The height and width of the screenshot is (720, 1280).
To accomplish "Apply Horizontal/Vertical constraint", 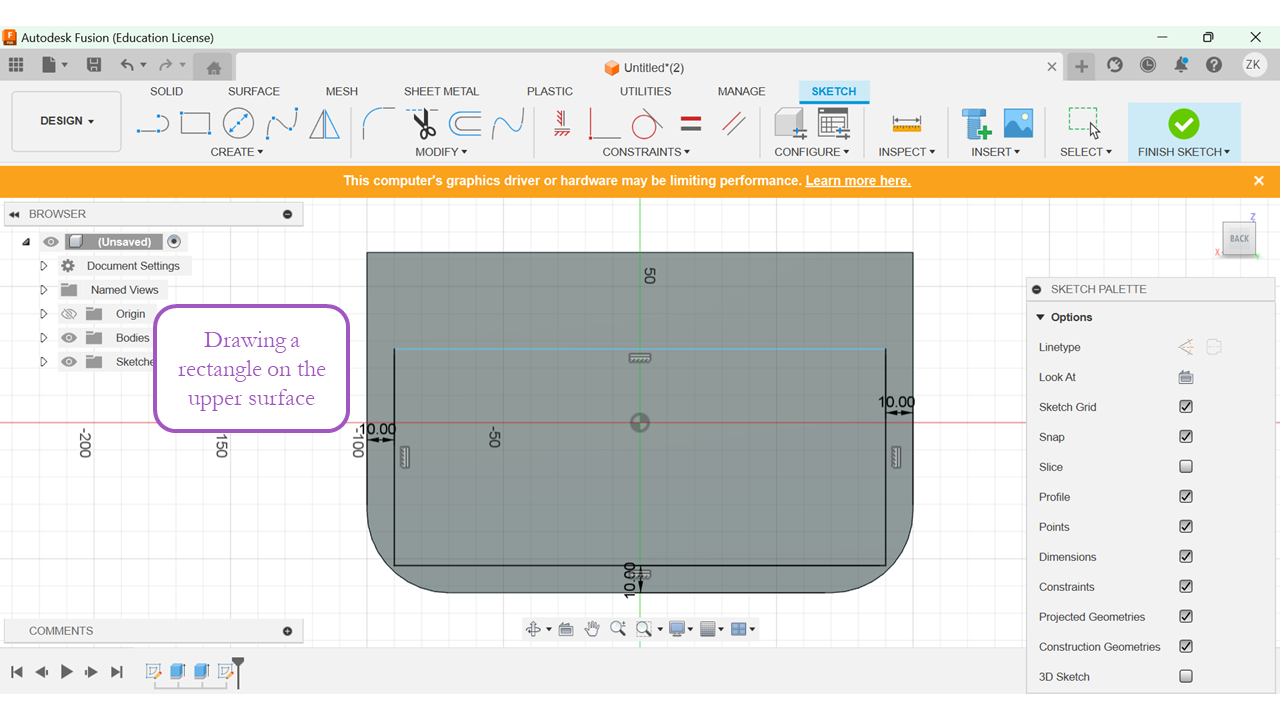I will click(562, 124).
